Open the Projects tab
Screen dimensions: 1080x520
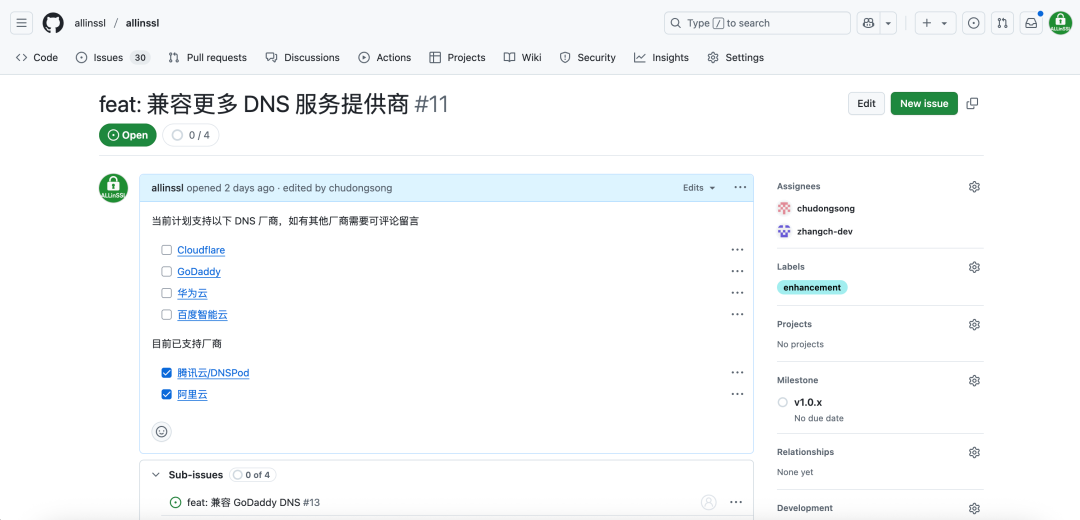[x=457, y=58]
